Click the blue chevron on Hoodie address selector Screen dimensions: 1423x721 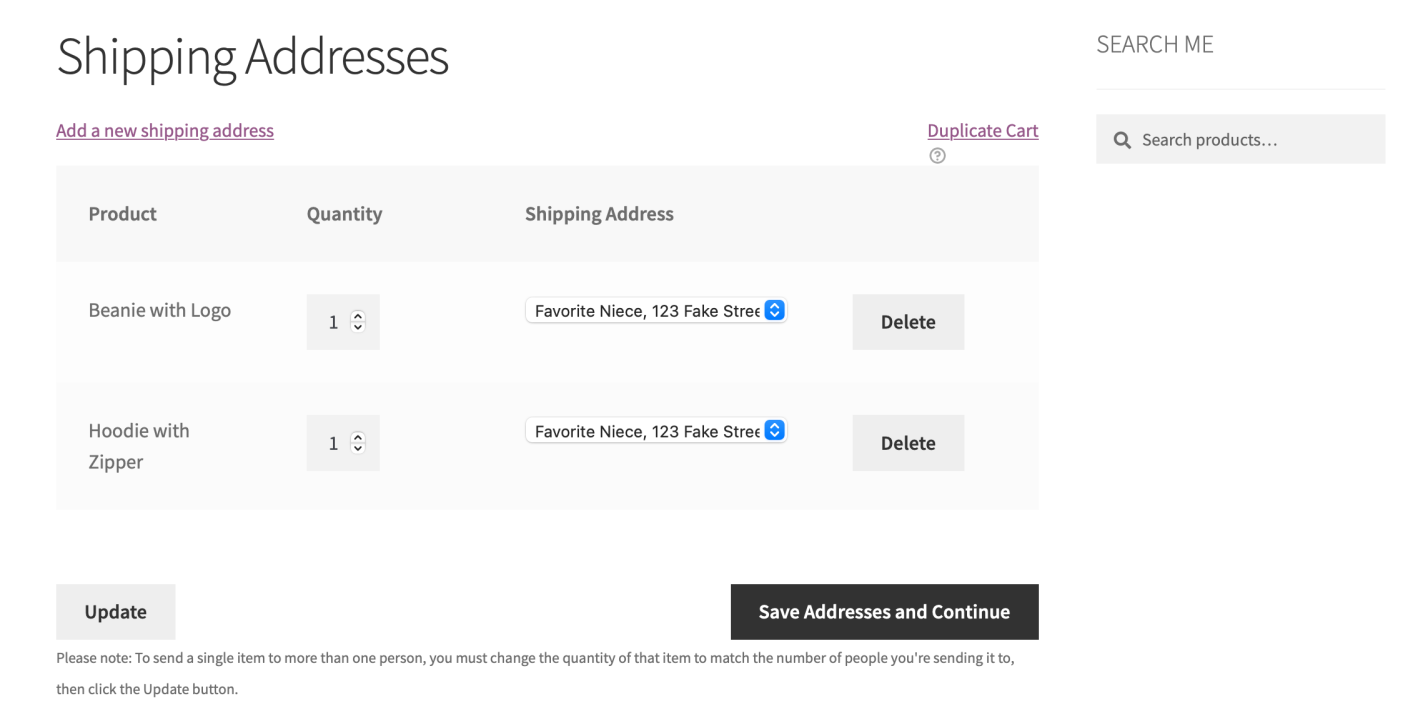tap(773, 430)
